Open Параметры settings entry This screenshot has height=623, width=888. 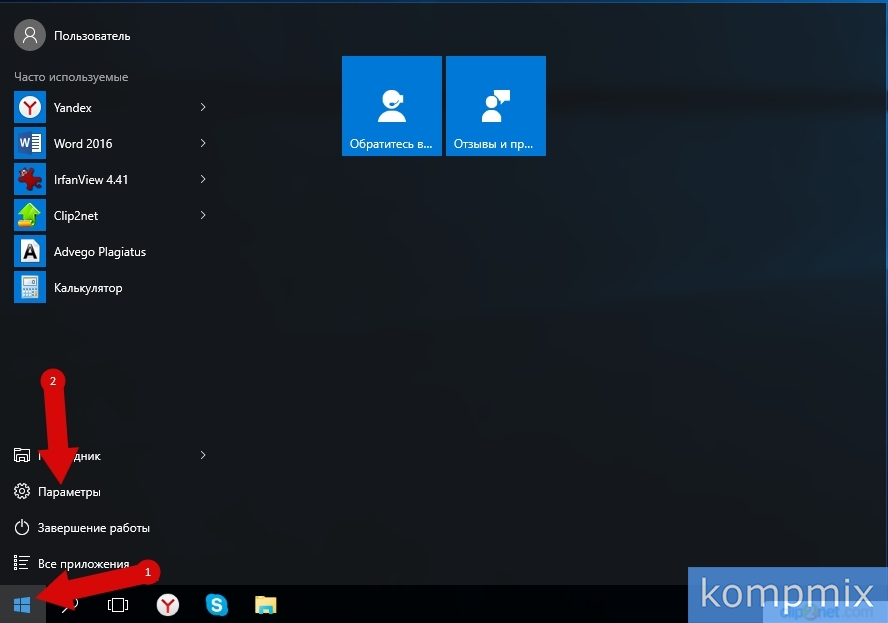point(69,492)
